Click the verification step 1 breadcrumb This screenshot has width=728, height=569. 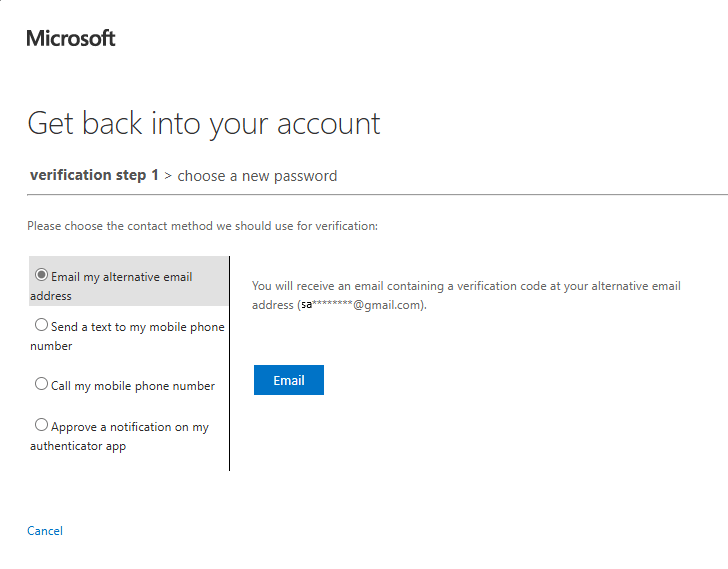click(94, 175)
